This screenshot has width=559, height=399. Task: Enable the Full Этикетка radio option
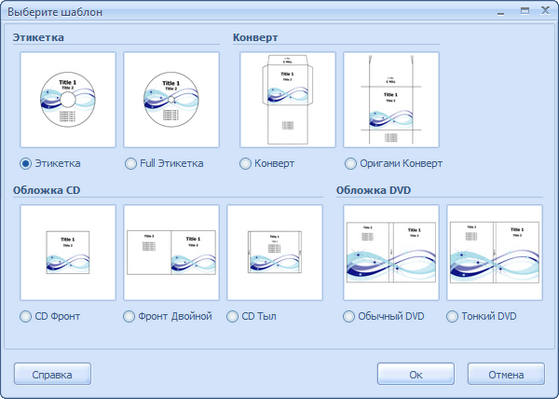click(x=130, y=164)
